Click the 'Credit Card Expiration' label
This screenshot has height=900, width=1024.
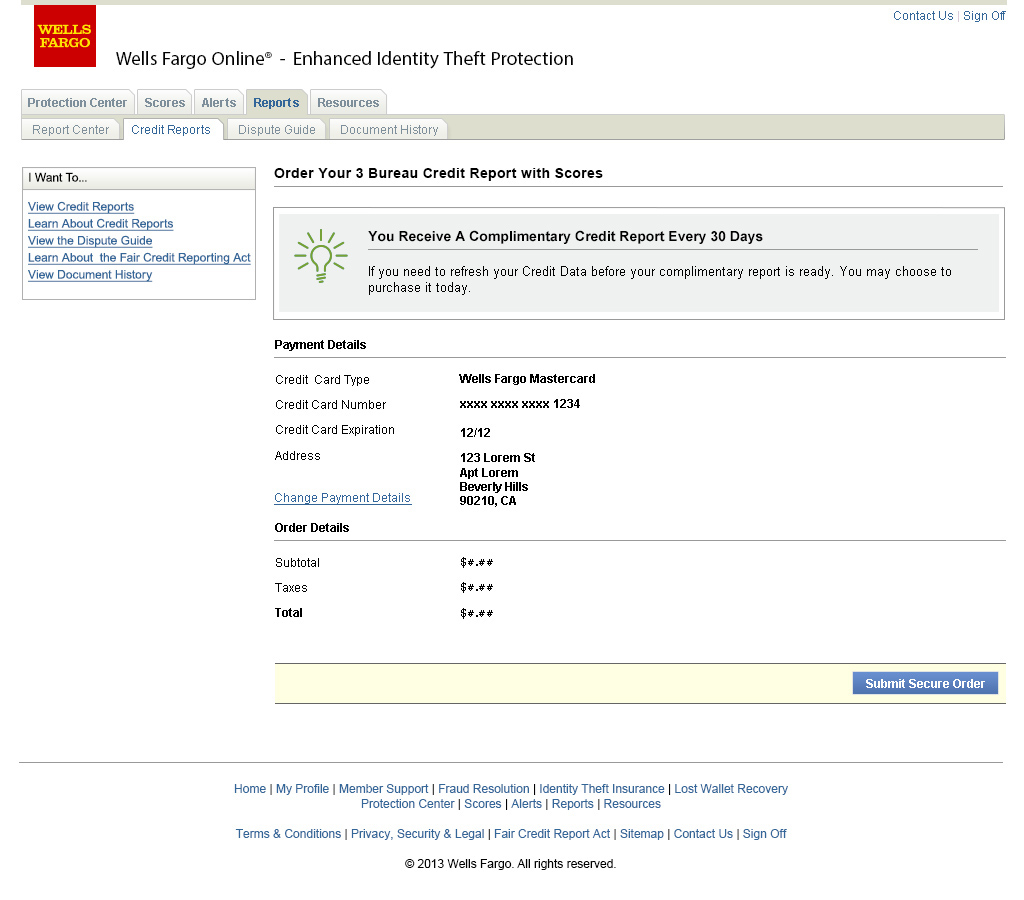[x=334, y=430]
